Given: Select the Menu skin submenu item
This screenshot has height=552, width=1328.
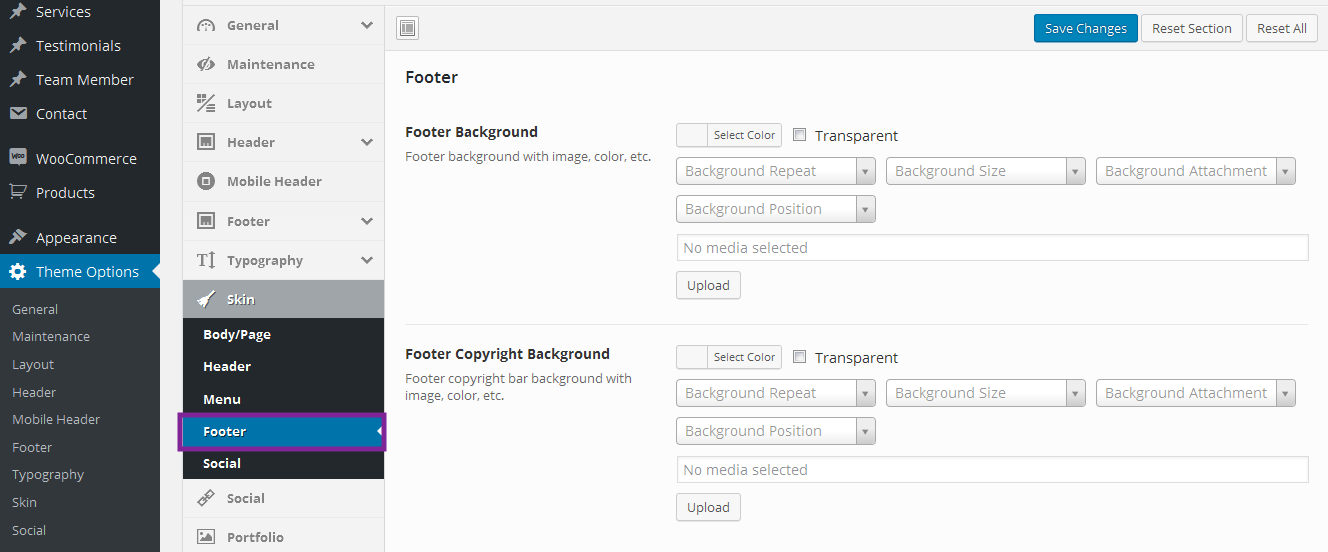Looking at the screenshot, I should (x=222, y=399).
